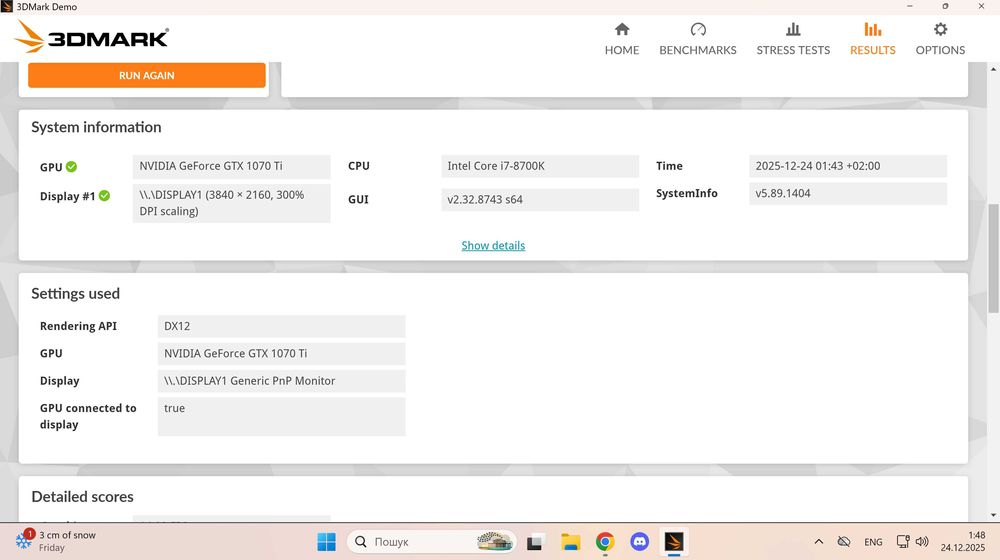Open the volume tray icon

tap(922, 542)
